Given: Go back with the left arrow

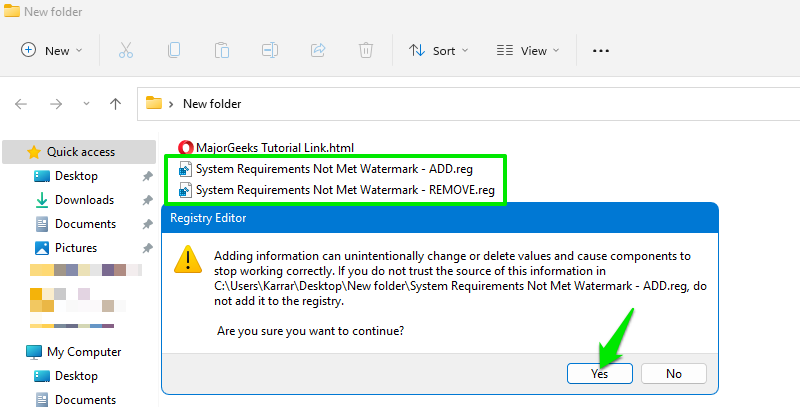Looking at the screenshot, I should [x=21, y=104].
